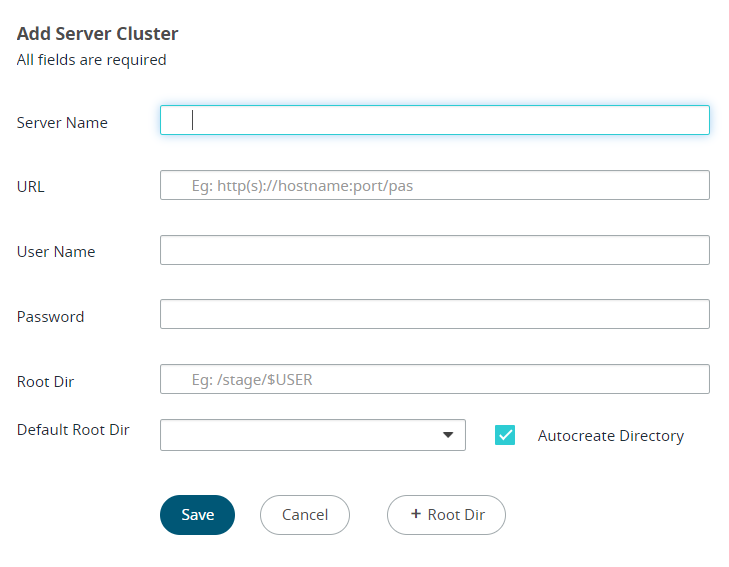Viewport: 729px width, 567px height.
Task: Click the Server Name input field
Action: pos(434,120)
